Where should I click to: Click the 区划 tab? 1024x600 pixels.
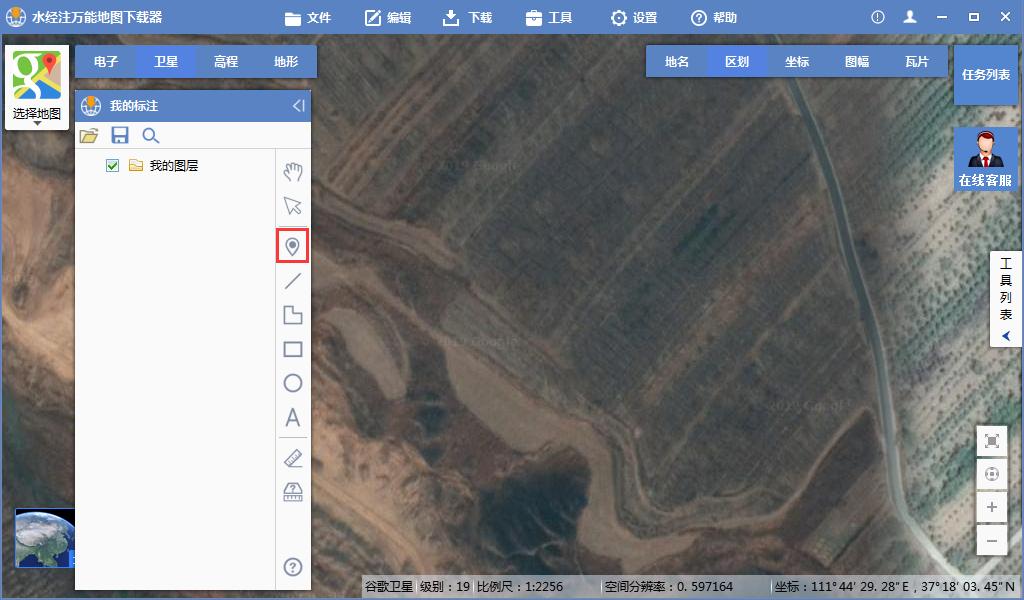pos(737,61)
